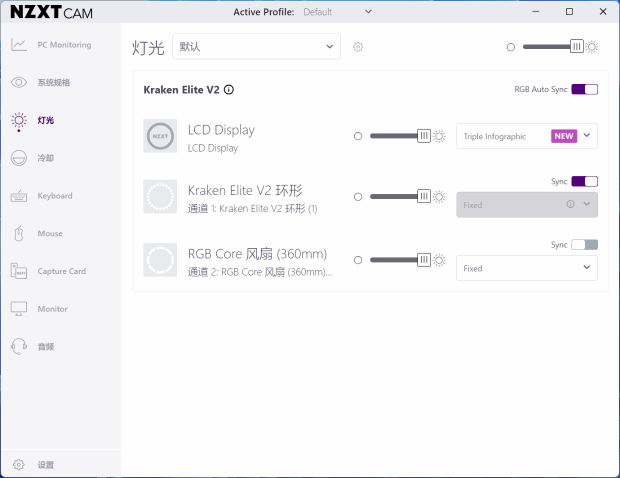The height and width of the screenshot is (478, 620).
Task: Open Triple Infographic mode dropdown
Action: [527, 136]
